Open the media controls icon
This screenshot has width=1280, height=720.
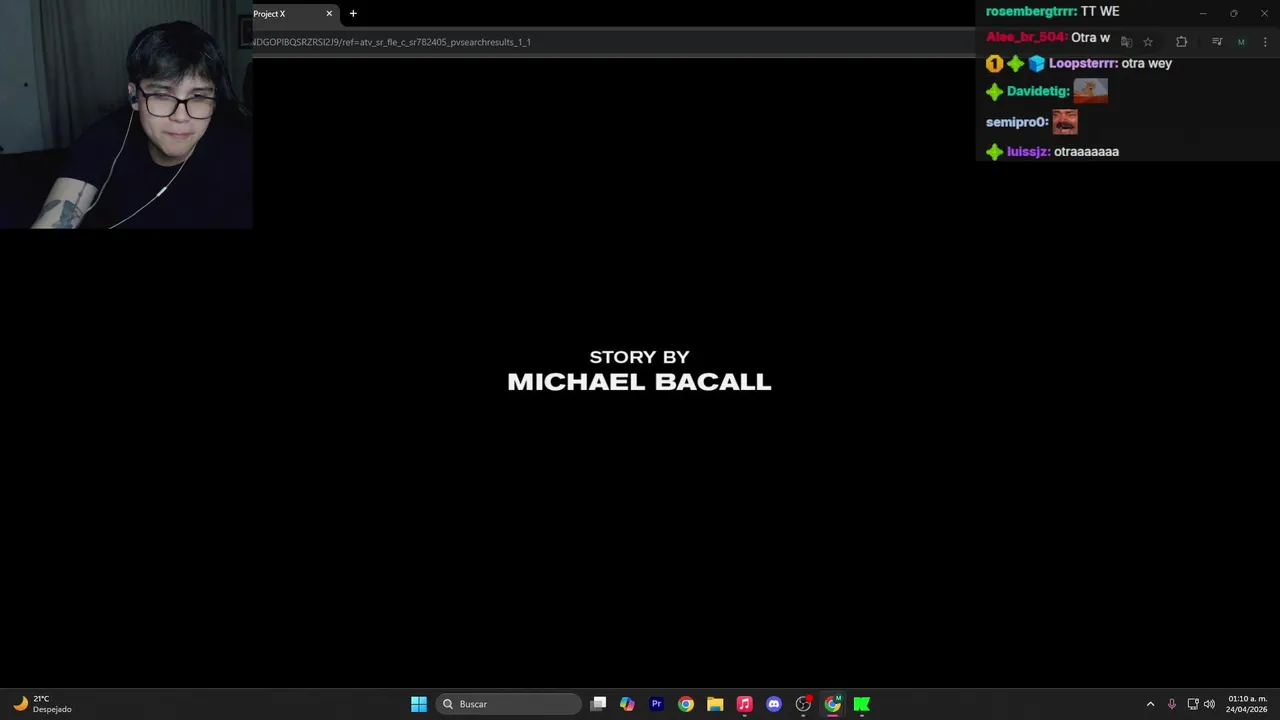pos(1217,42)
